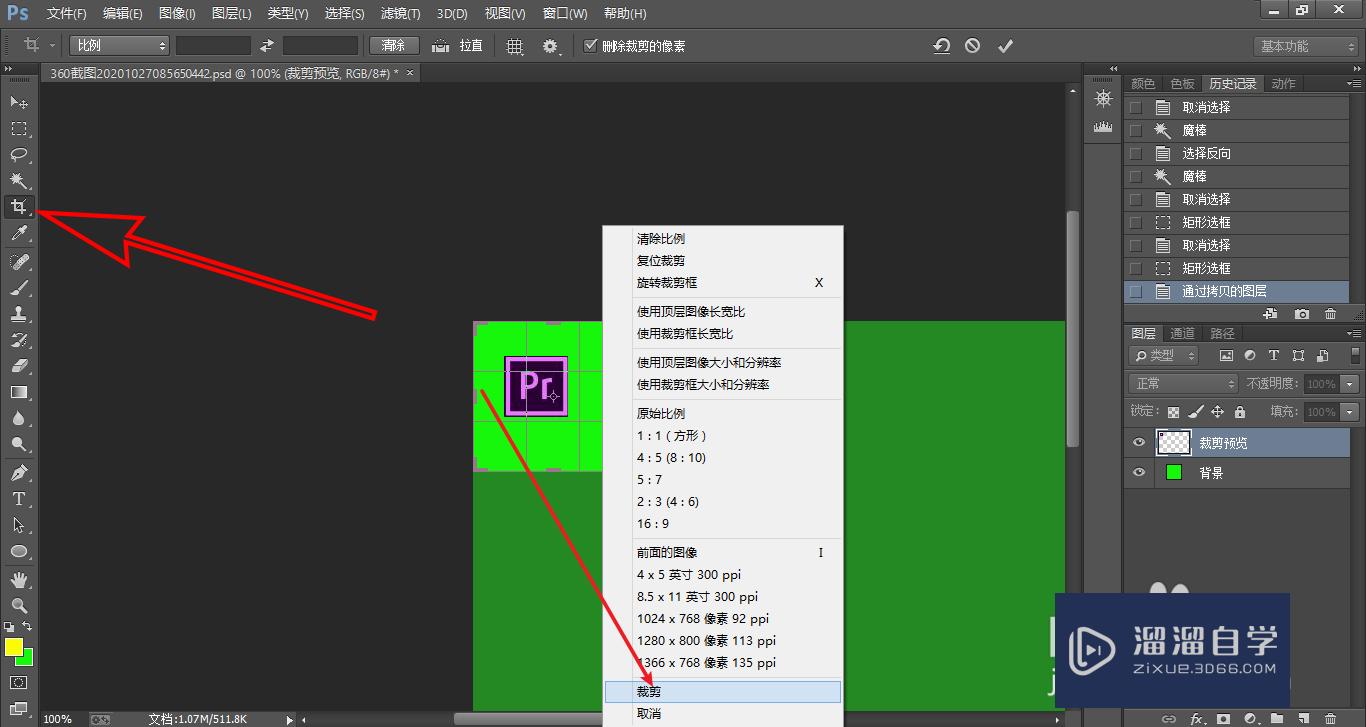Choose 取消 in the context menu

[x=723, y=713]
